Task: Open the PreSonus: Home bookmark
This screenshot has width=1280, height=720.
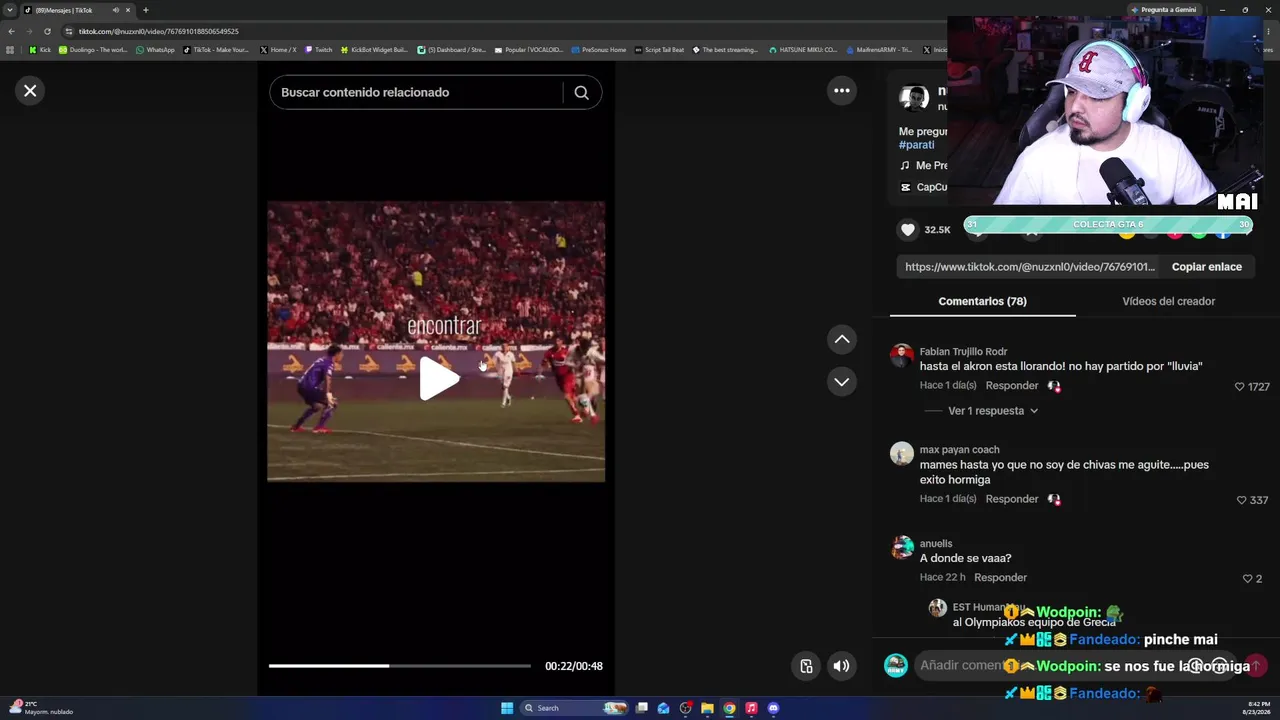Action: coord(599,50)
